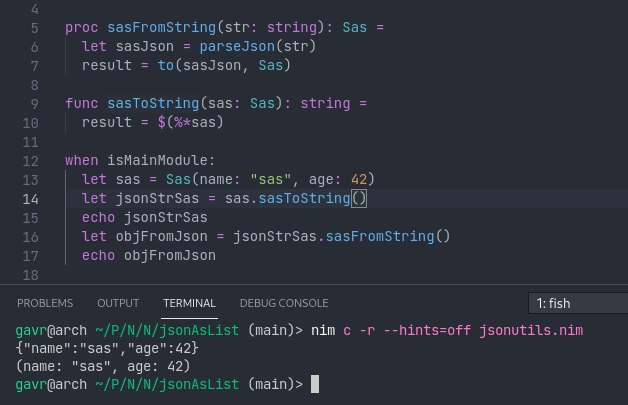Click the Sas return type on line 5
628x405 pixels.
[355, 27]
